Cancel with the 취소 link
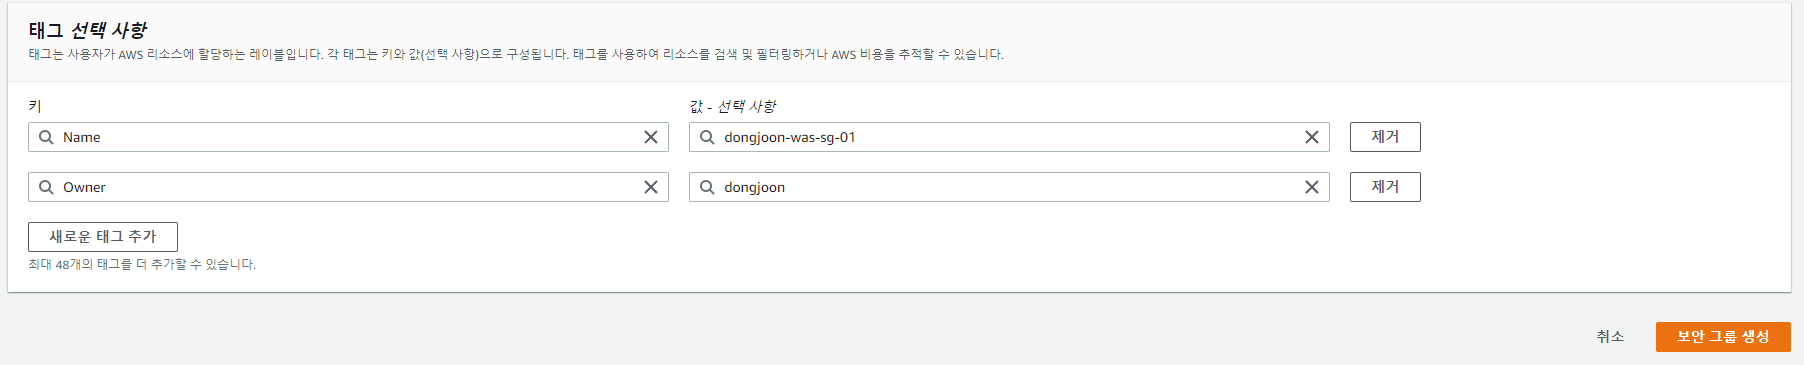The height and width of the screenshot is (365, 1804). pos(1610,337)
